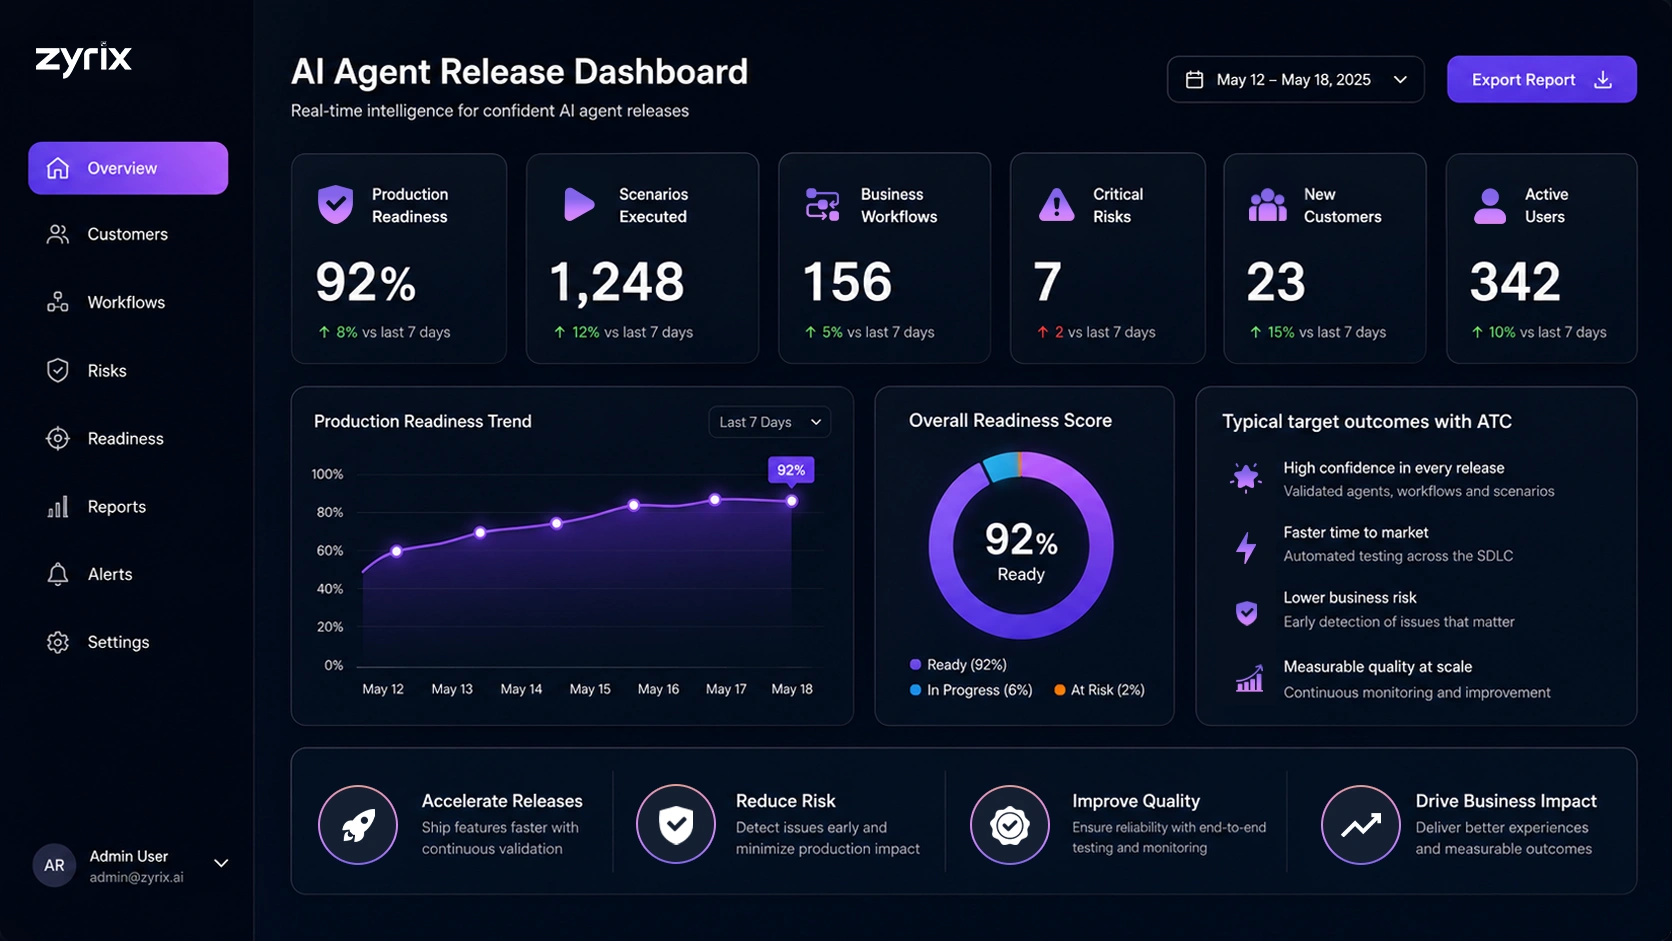Click the download icon on Export Report
The height and width of the screenshot is (941, 1672).
[1603, 80]
